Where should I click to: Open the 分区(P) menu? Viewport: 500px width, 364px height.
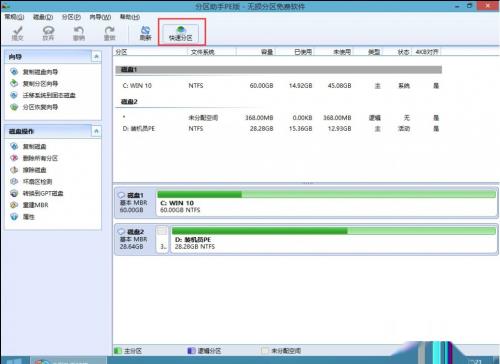(x=71, y=17)
